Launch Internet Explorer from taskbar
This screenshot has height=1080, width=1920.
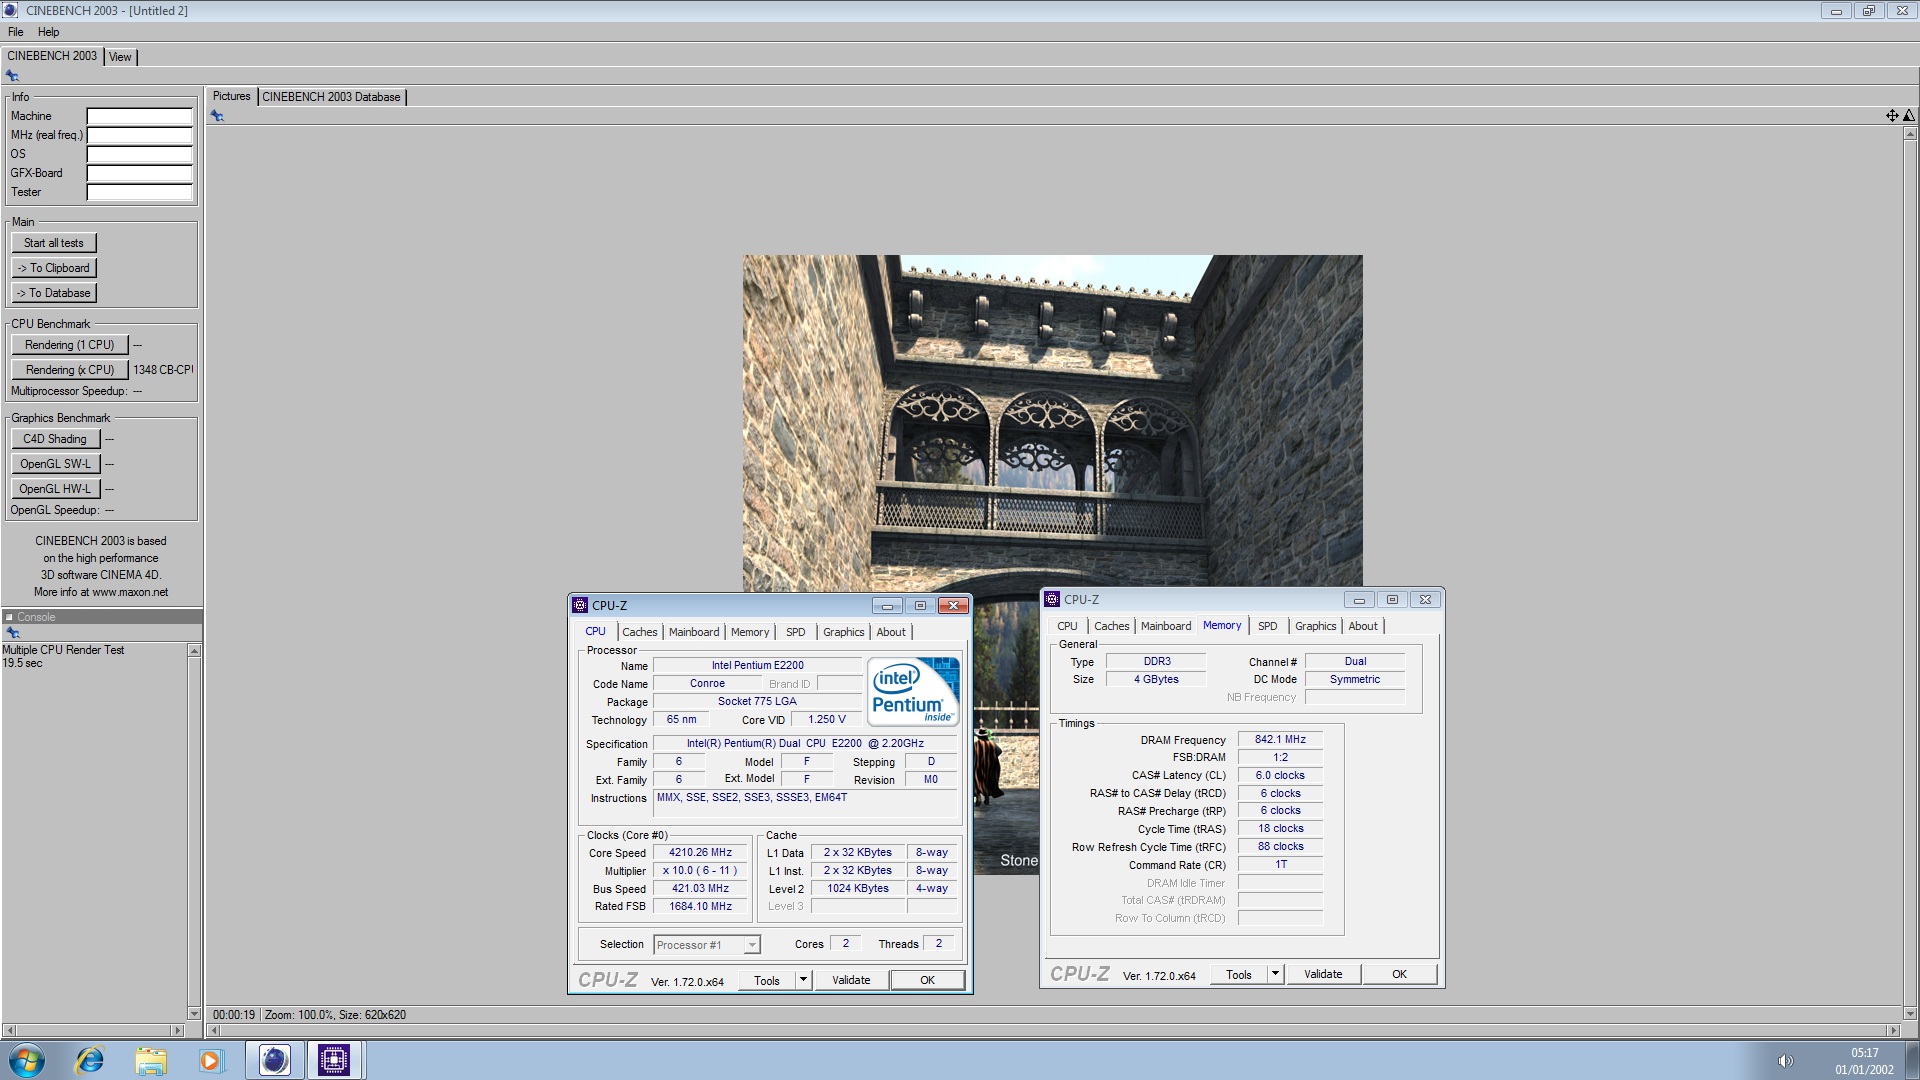point(90,1060)
